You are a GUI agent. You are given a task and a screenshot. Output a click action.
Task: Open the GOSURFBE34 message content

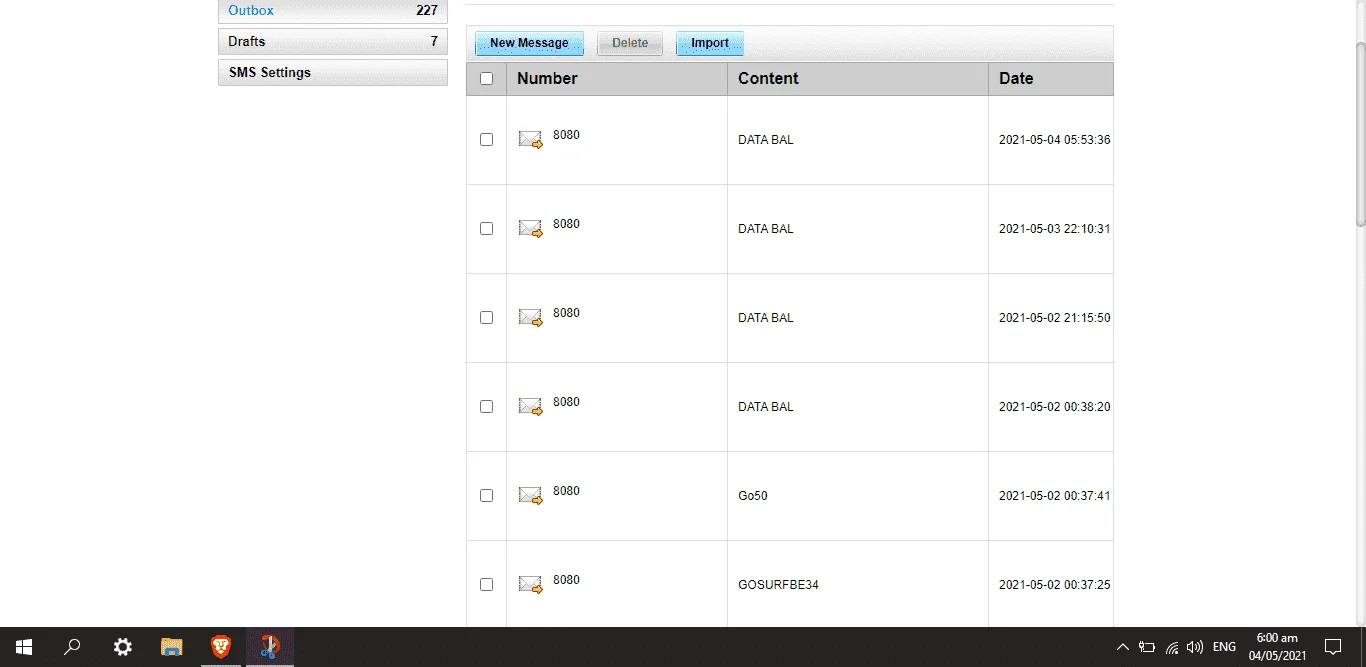pos(778,585)
